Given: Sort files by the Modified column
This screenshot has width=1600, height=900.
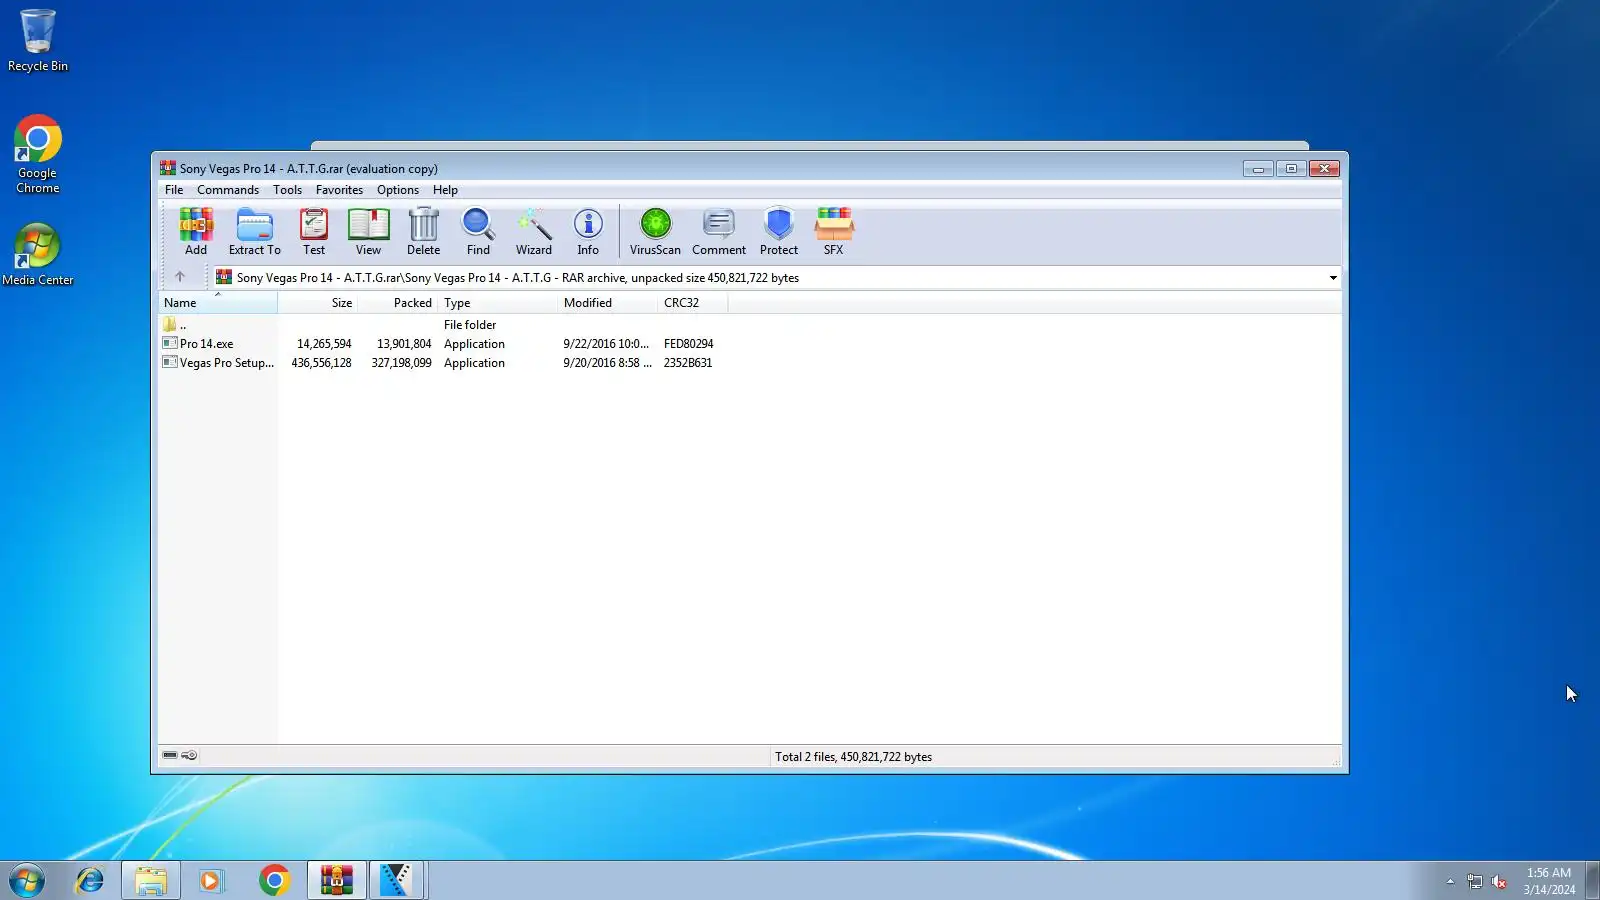Looking at the screenshot, I should [x=607, y=303].
